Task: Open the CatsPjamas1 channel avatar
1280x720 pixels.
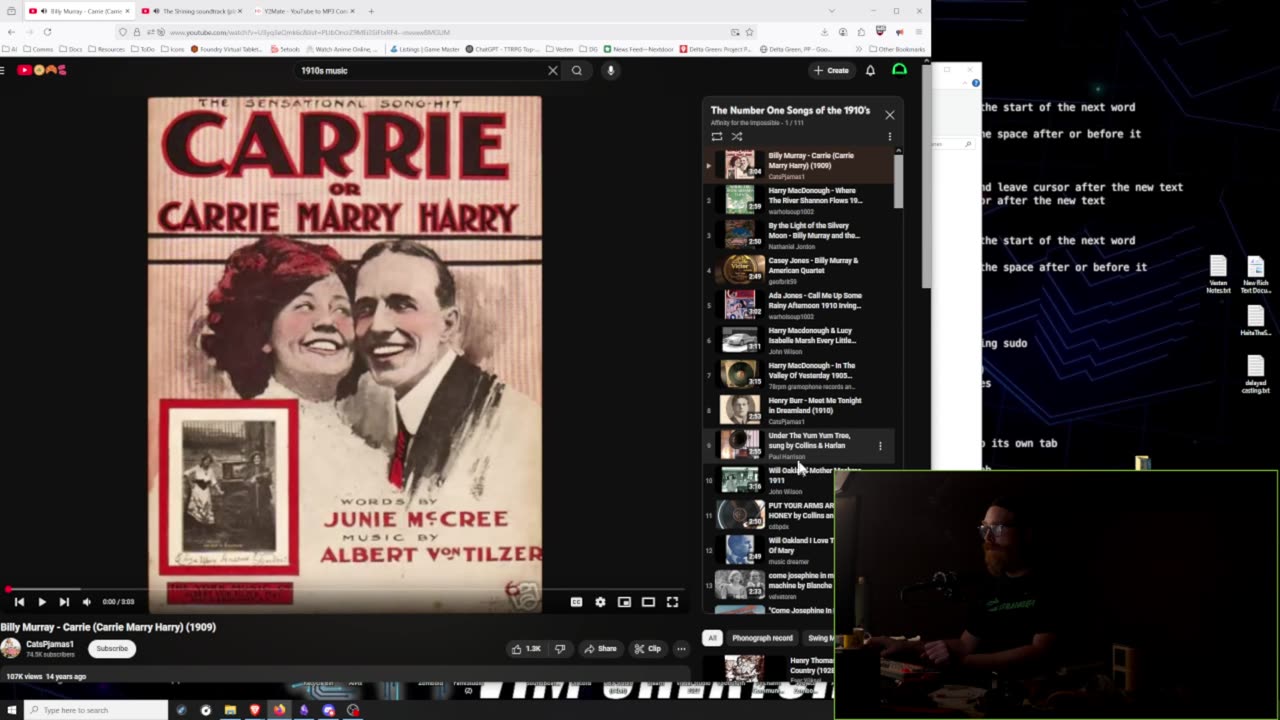Action: pos(10,648)
